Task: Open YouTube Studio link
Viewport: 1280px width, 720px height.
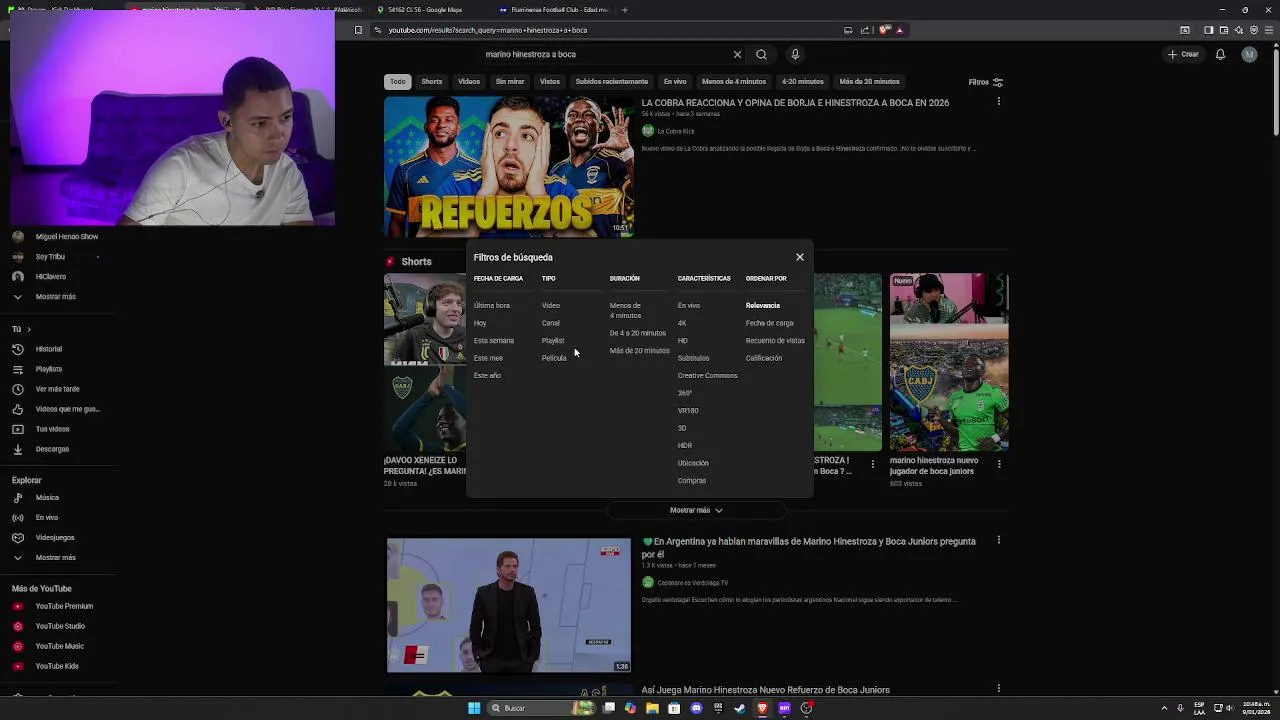Action: tap(60, 626)
